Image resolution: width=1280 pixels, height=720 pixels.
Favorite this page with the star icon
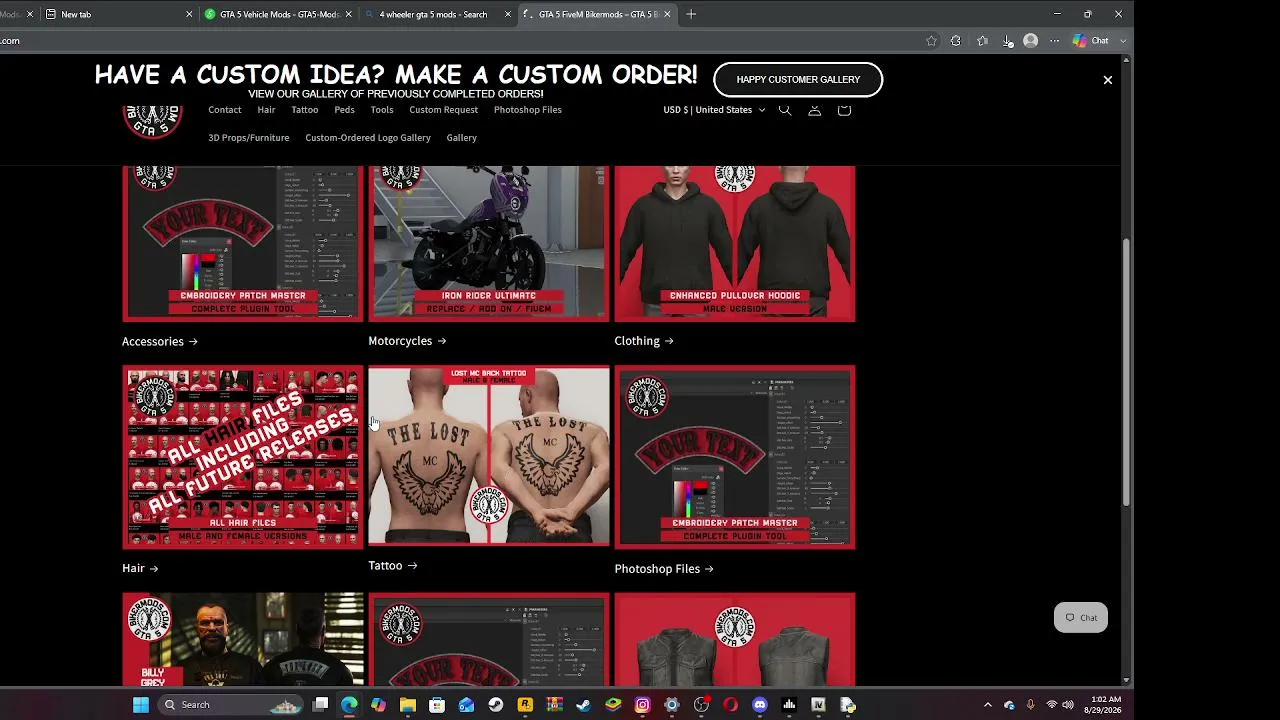[x=931, y=41]
